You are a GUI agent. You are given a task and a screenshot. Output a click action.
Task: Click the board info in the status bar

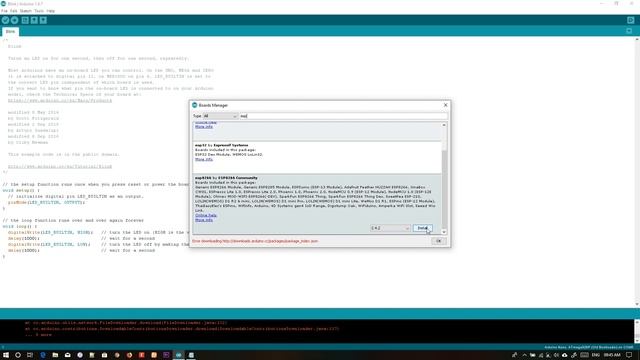tap(589, 347)
